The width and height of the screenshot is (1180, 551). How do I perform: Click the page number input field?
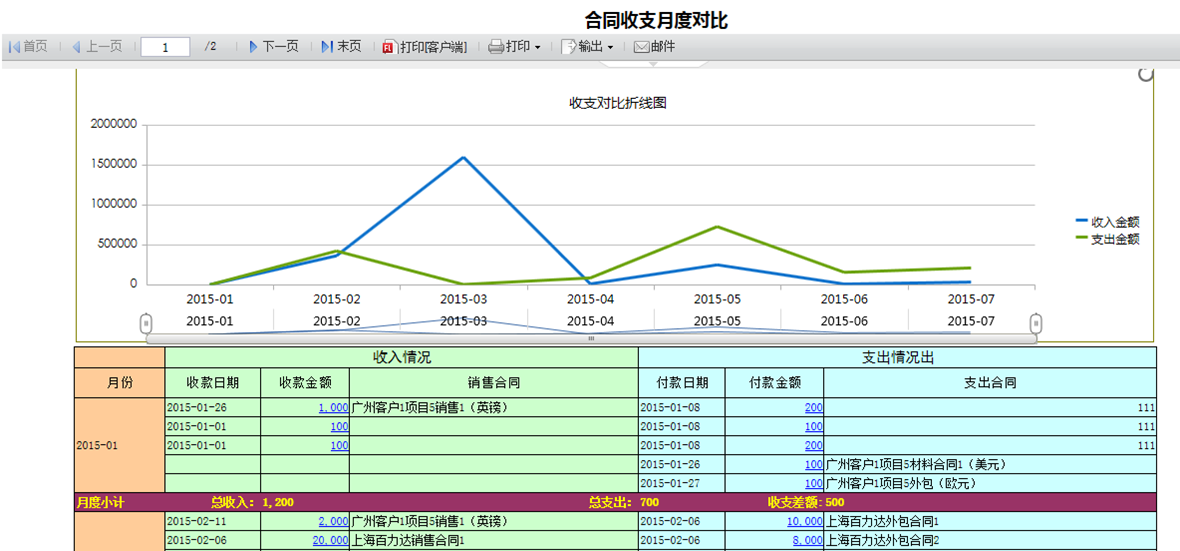(165, 47)
